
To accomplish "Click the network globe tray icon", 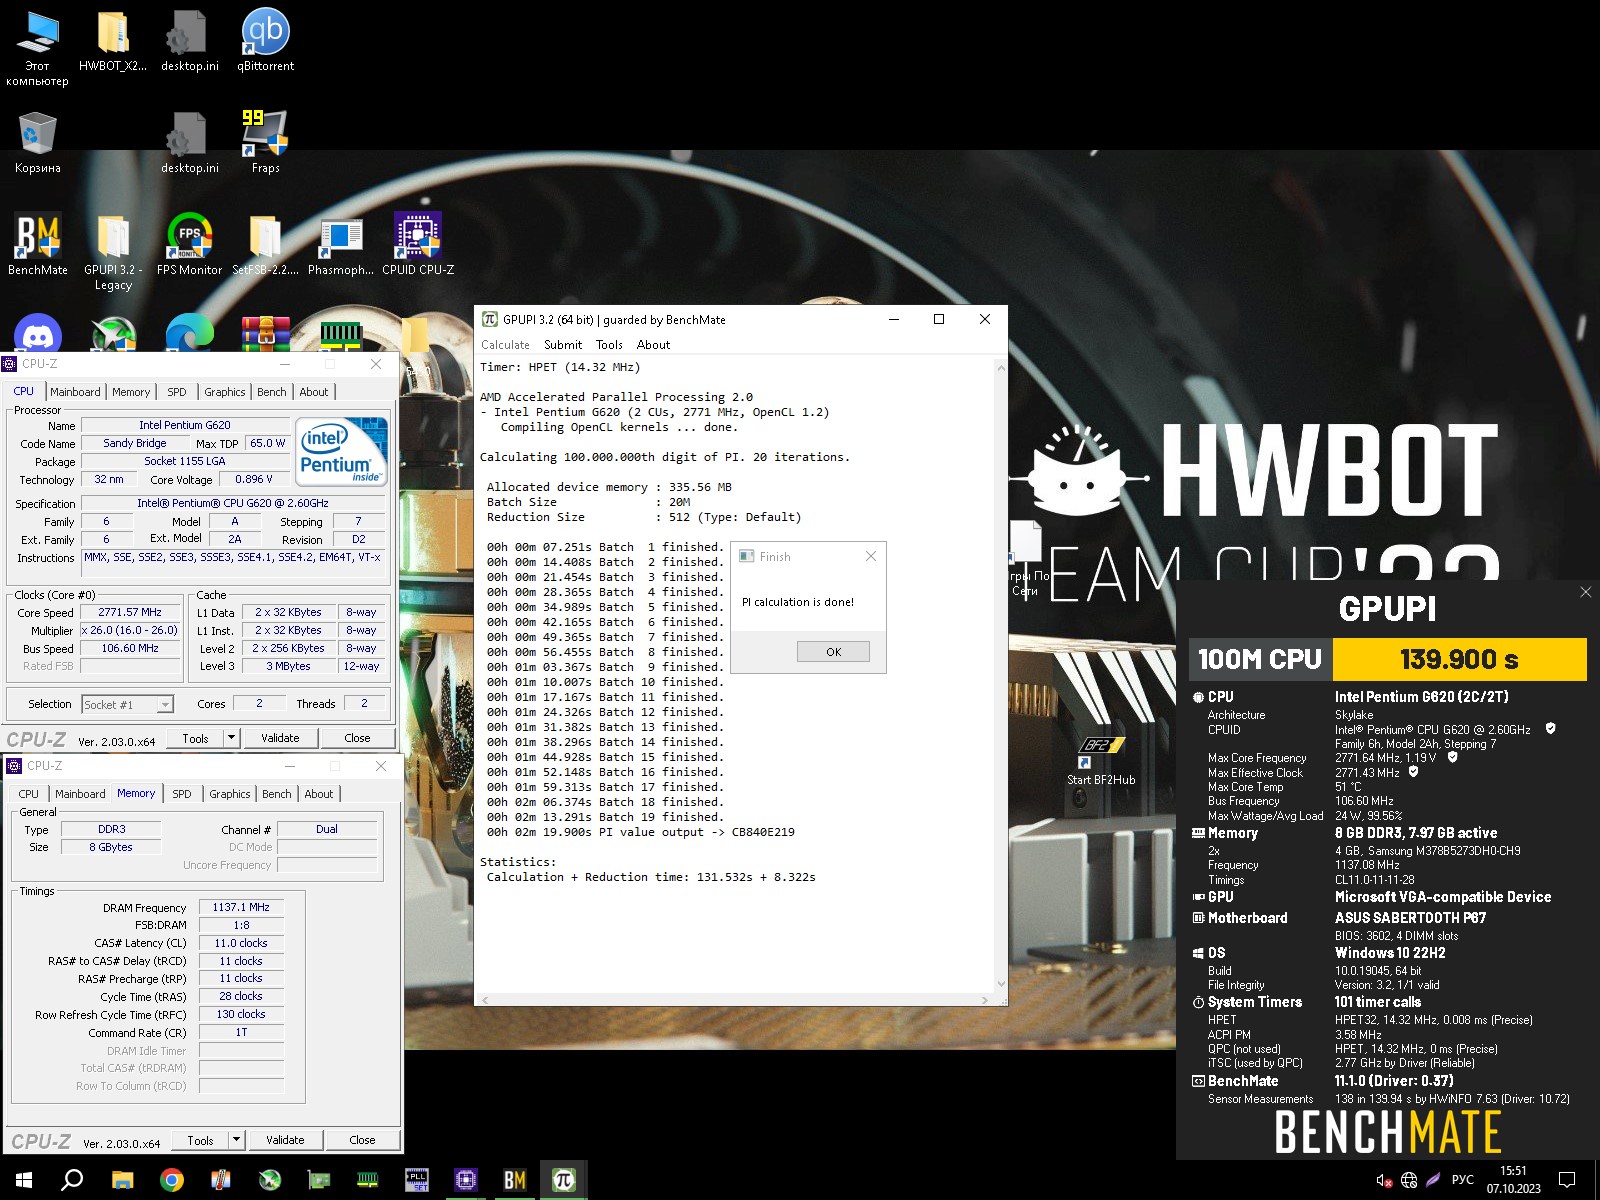I will (1409, 1180).
